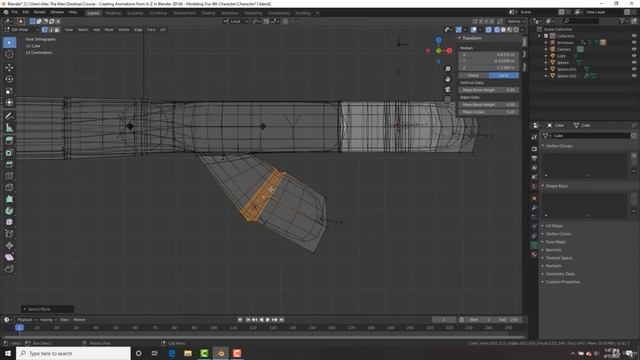Image resolution: width=640 pixels, height=360 pixels.
Task: Switch to the Layout workspace tab
Action: [93, 13]
